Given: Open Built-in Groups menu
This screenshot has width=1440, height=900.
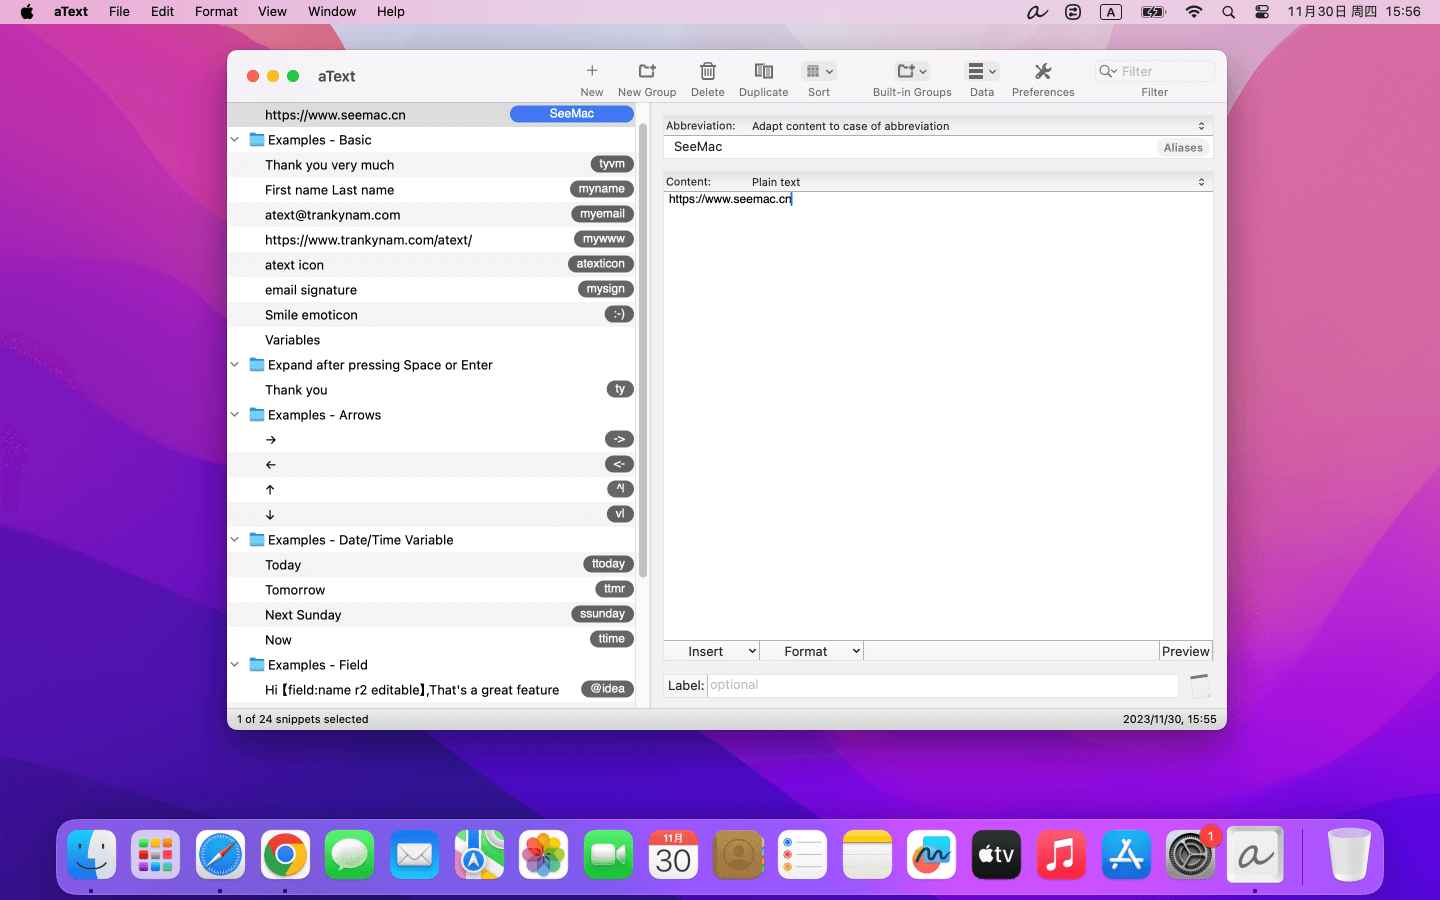Looking at the screenshot, I should tap(912, 71).
